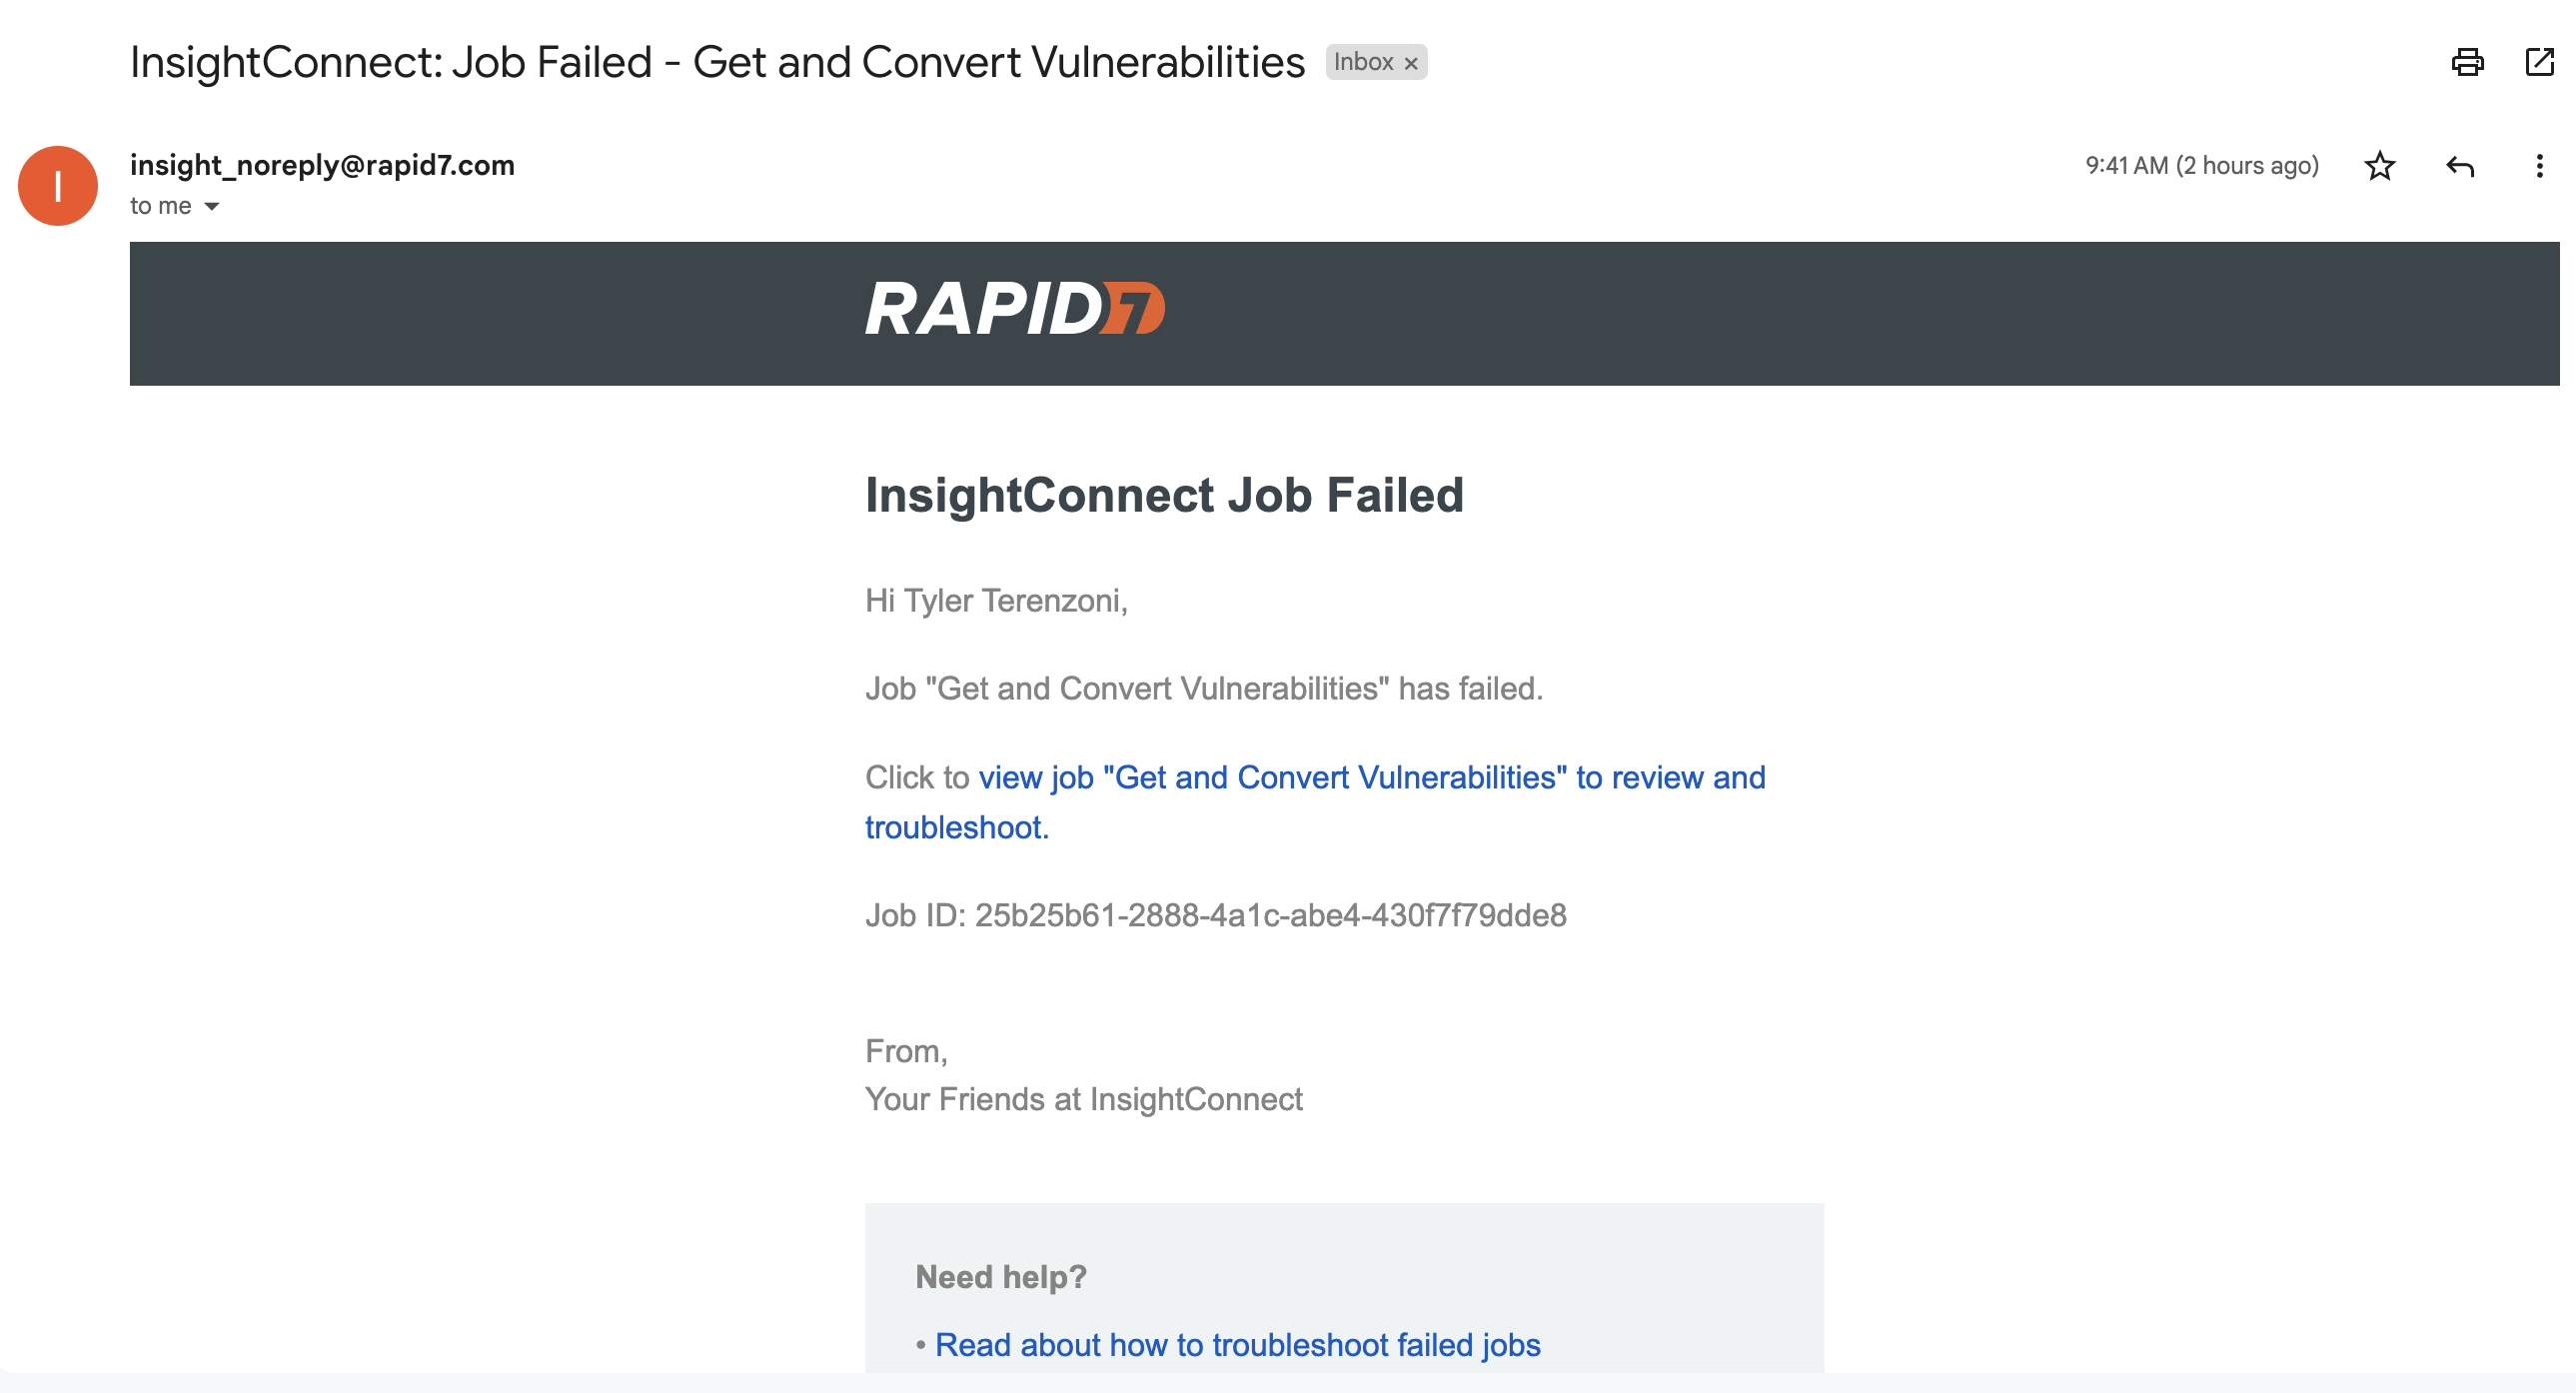The height and width of the screenshot is (1393, 2576).
Task: Click the orange sender avatar 'I'
Action: click(x=58, y=186)
